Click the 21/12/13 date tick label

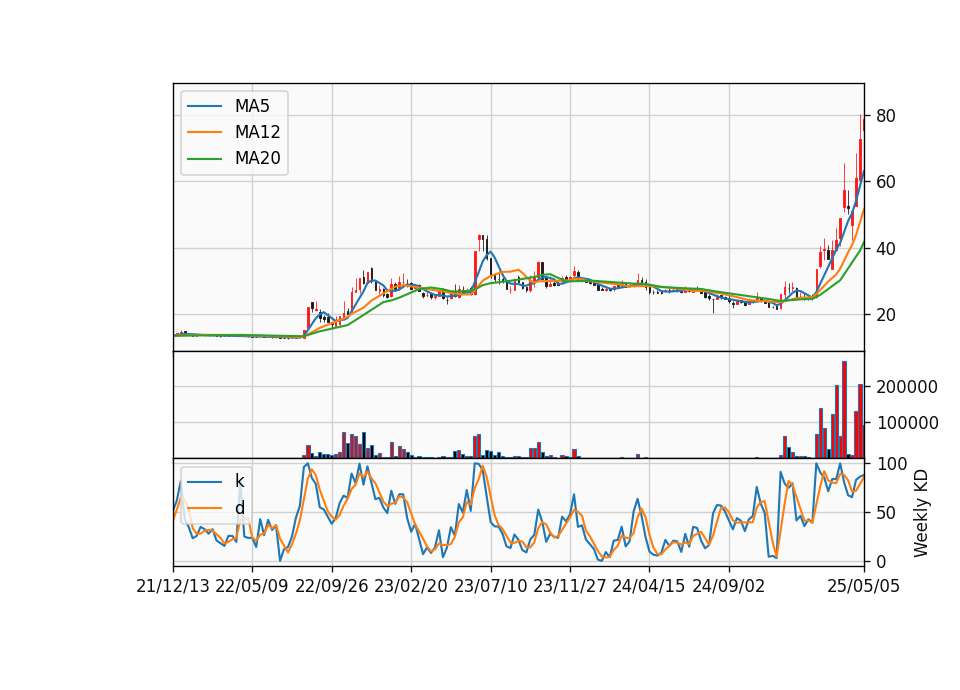[x=173, y=587]
